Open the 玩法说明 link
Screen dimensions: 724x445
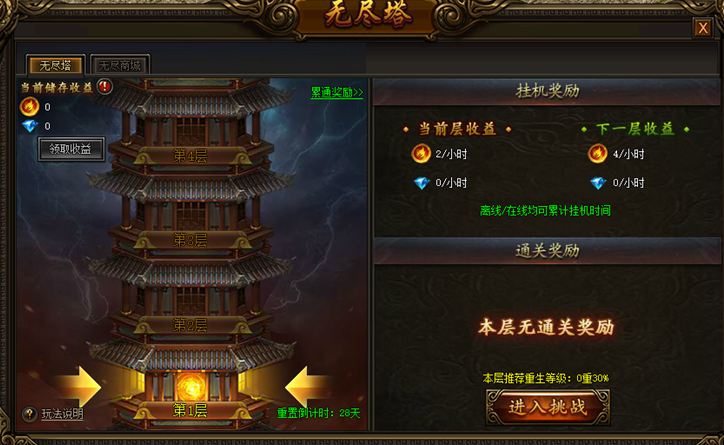point(62,414)
